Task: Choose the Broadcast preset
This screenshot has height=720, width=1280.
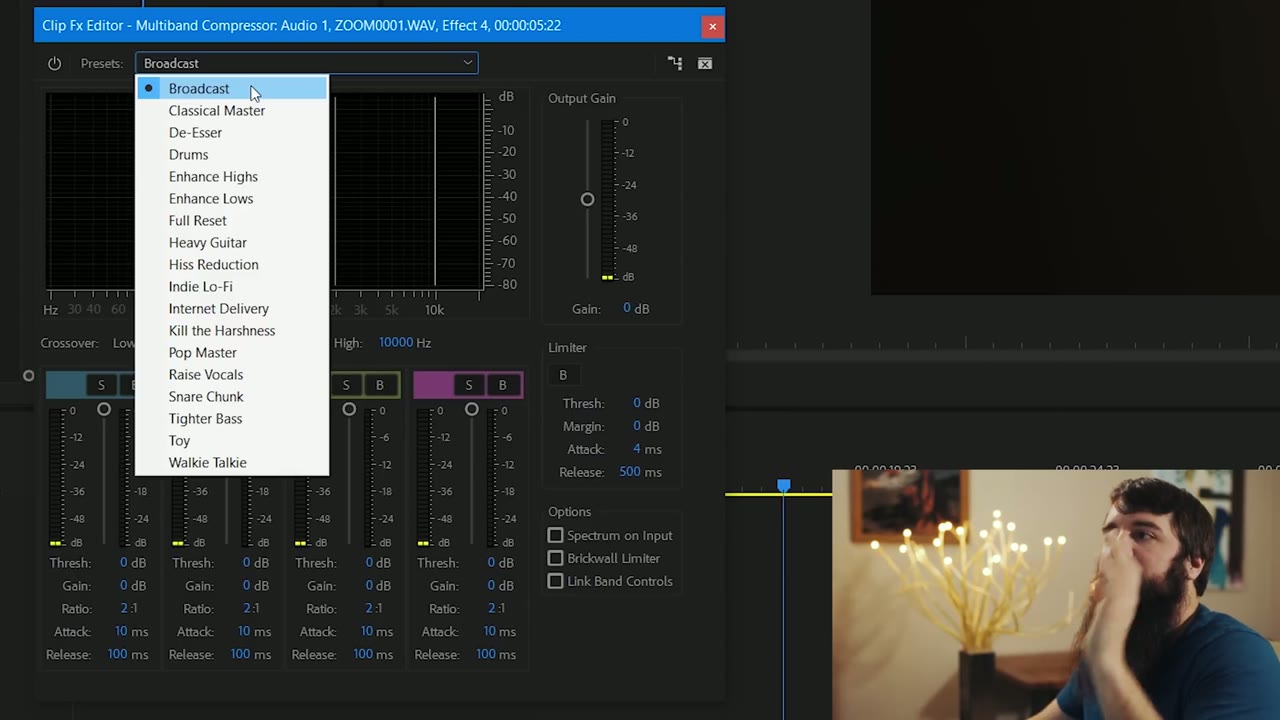Action: pos(232,89)
